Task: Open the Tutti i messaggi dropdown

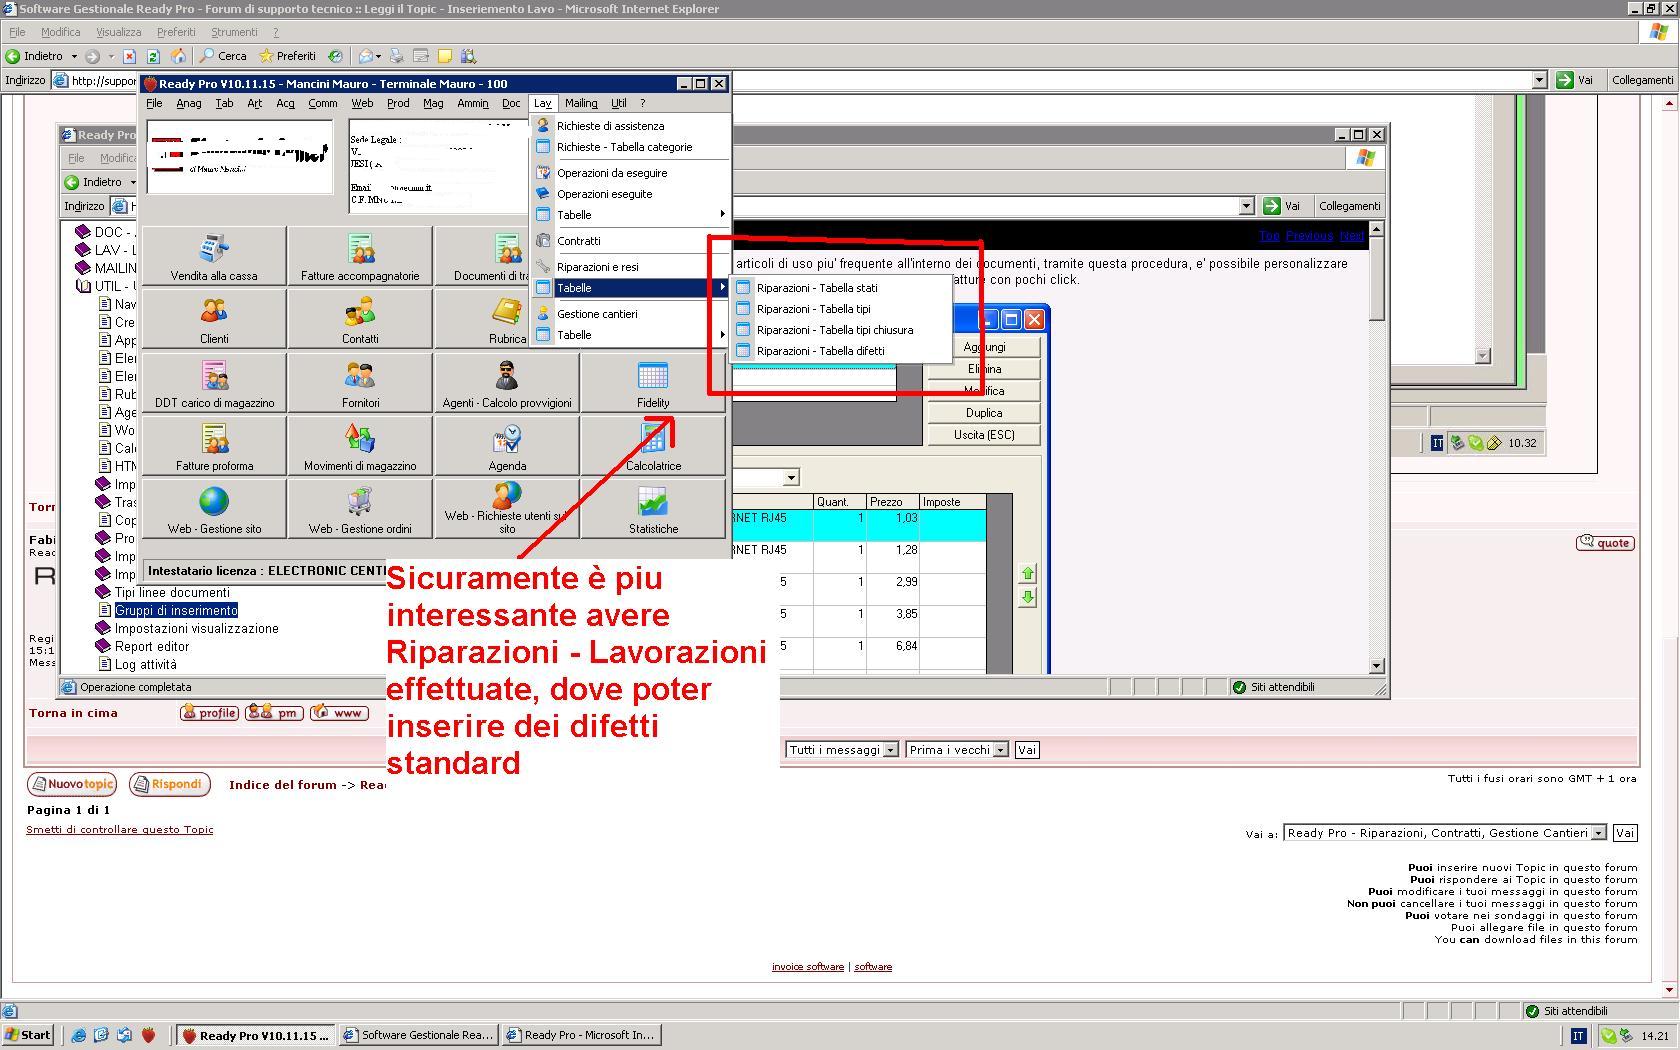Action: [x=842, y=750]
